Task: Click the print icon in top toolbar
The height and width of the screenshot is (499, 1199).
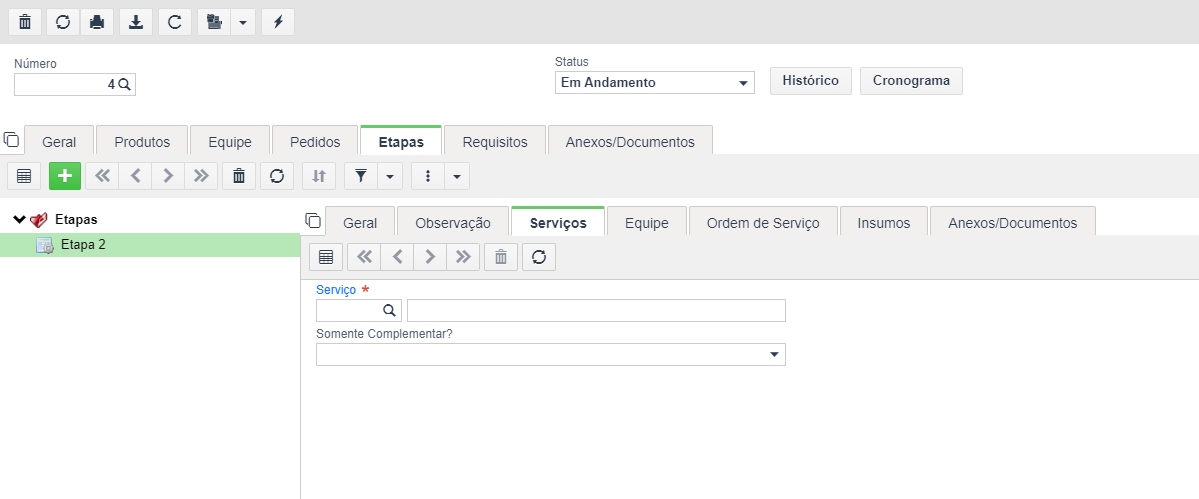Action: [97, 22]
